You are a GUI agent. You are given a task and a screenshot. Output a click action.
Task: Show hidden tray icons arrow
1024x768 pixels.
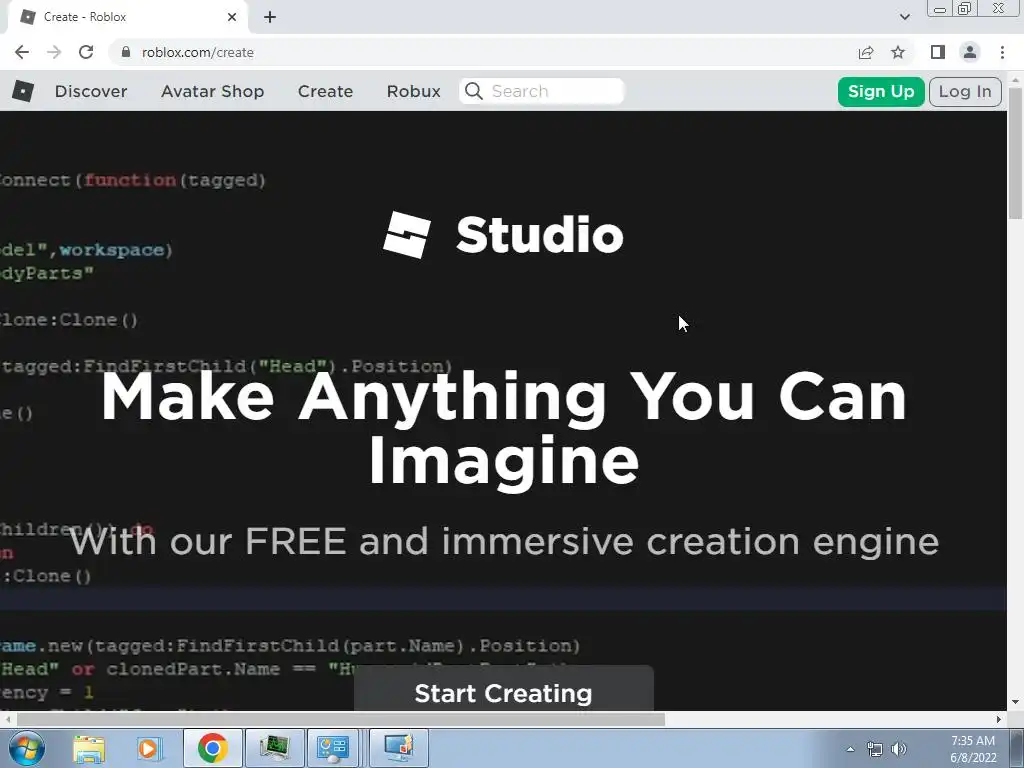coord(850,749)
